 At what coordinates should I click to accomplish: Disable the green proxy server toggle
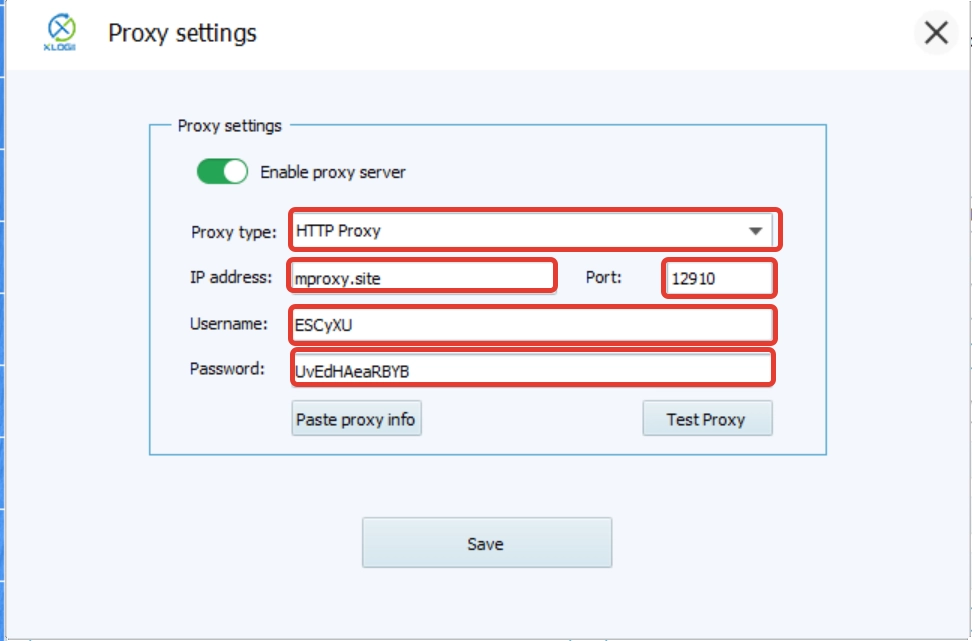click(x=224, y=171)
